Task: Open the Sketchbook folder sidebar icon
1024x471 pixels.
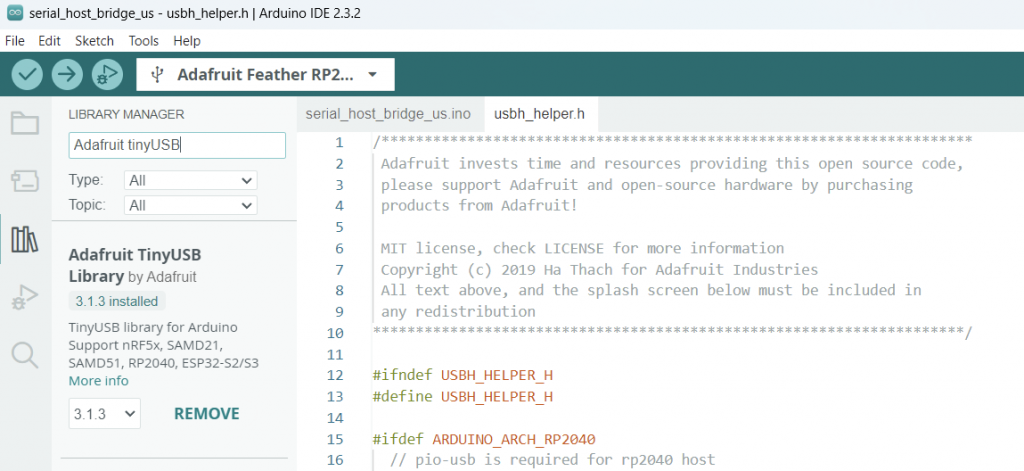Action: click(25, 123)
